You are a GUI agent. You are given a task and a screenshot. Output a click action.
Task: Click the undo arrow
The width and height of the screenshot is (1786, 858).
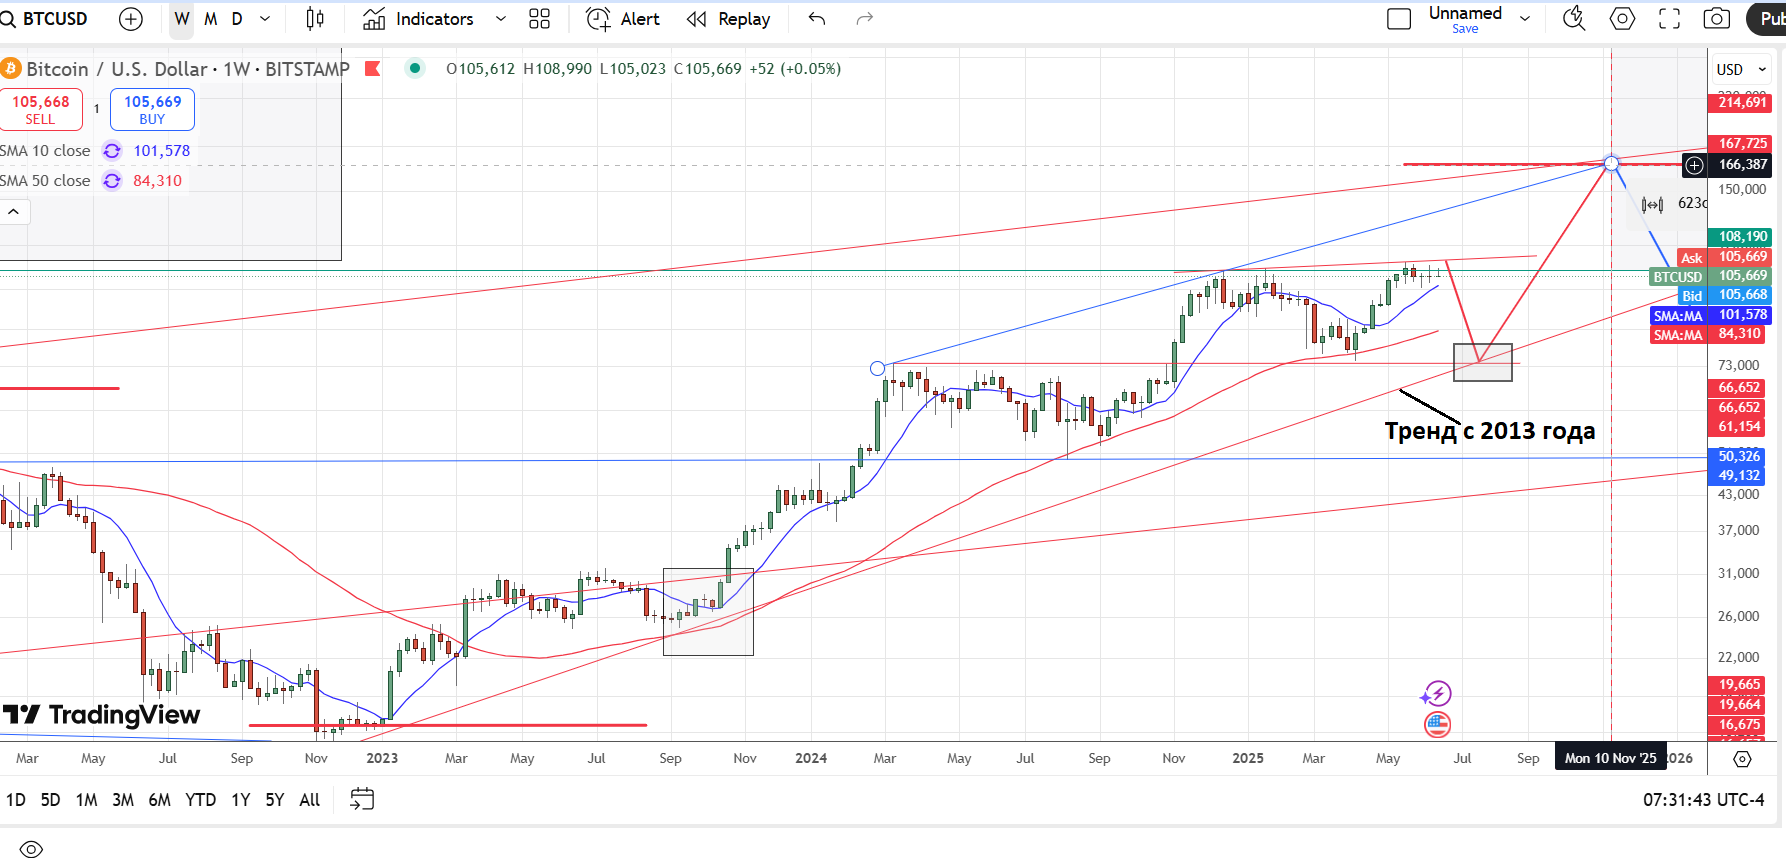[x=817, y=19]
